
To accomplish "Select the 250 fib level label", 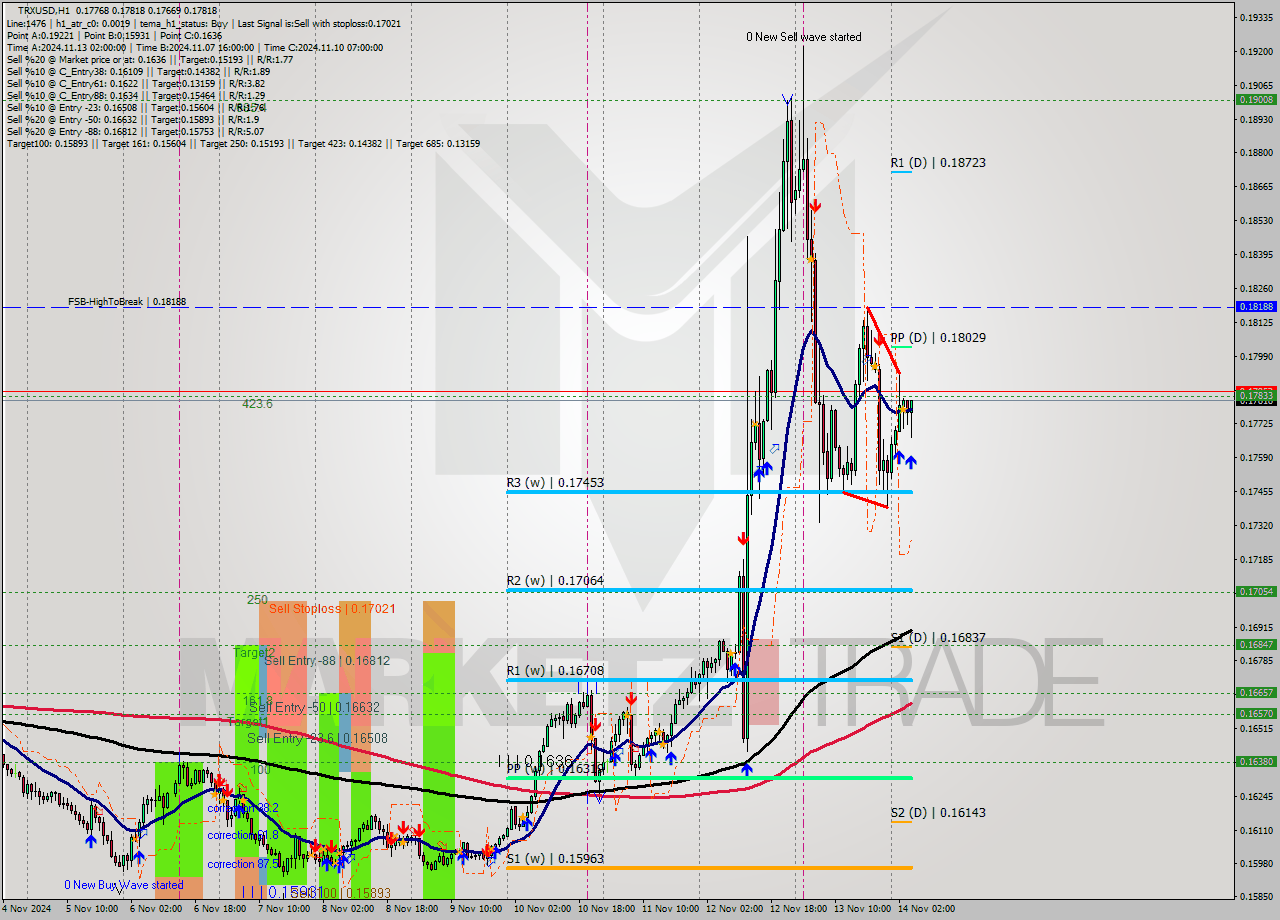I will tap(257, 600).
